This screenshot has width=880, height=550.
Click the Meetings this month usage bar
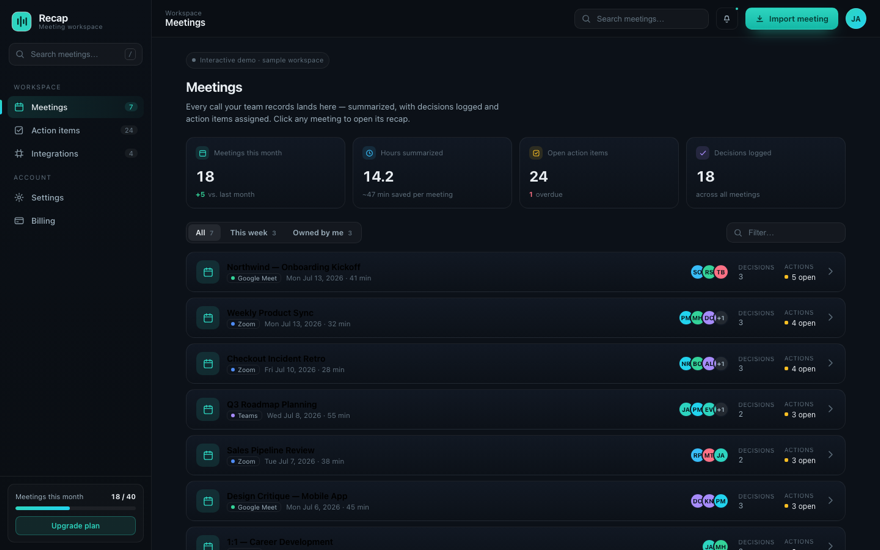[x=75, y=508]
